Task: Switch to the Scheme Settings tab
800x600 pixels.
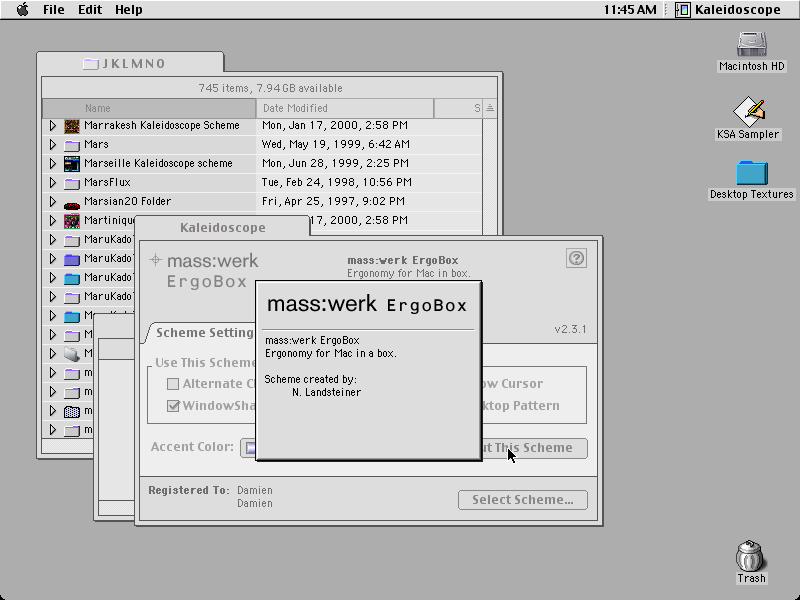Action: pyautogui.click(x=203, y=333)
